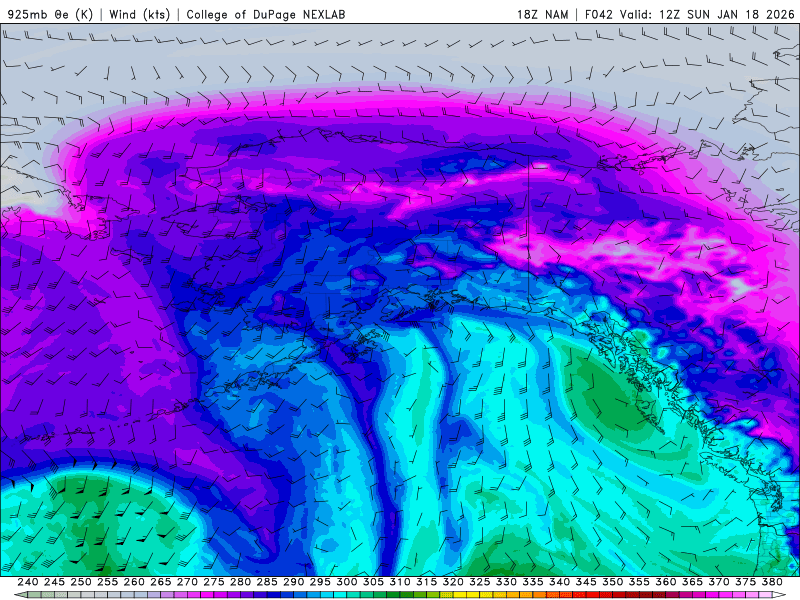Click the "925mb θe (K)" title label
800x600 pixels.
pyautogui.click(x=51, y=14)
